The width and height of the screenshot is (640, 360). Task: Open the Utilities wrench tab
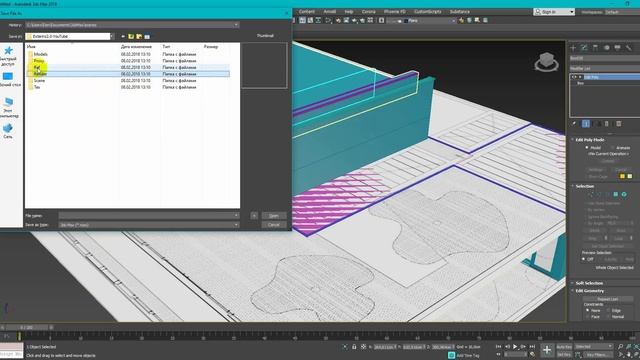point(629,48)
